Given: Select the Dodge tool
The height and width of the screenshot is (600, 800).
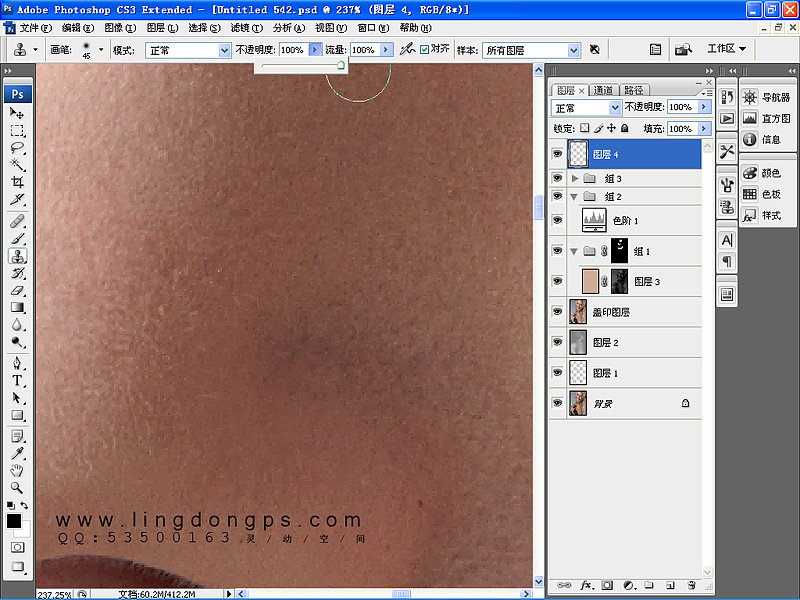Looking at the screenshot, I should click(17, 342).
